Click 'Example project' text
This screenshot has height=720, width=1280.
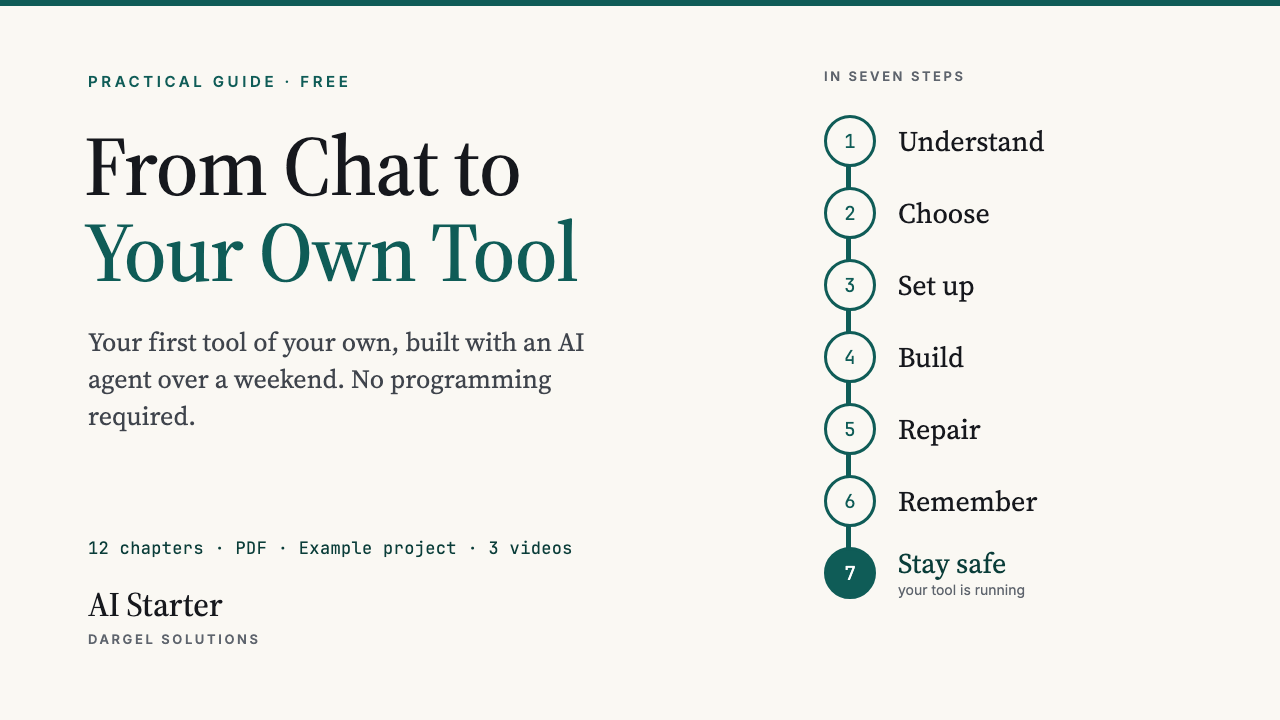coord(378,548)
